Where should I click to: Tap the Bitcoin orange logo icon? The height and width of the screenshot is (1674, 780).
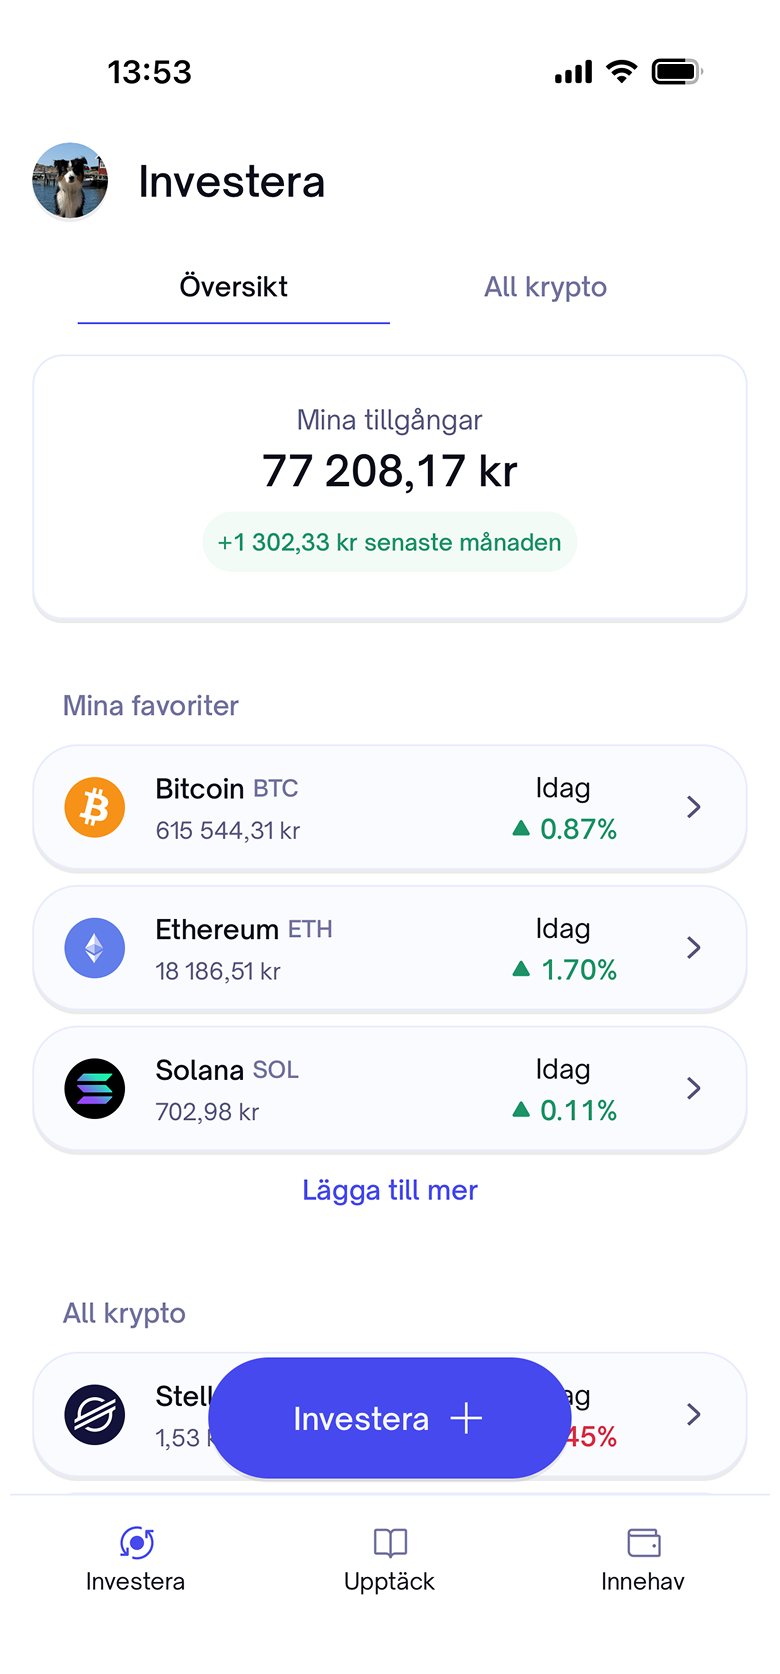[95, 807]
